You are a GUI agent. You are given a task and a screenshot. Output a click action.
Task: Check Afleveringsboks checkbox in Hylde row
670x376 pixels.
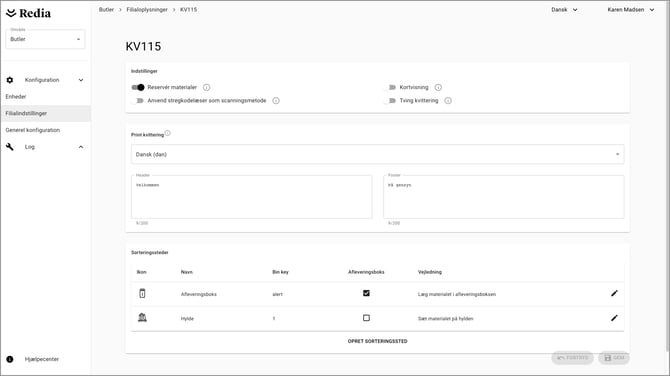[366, 318]
